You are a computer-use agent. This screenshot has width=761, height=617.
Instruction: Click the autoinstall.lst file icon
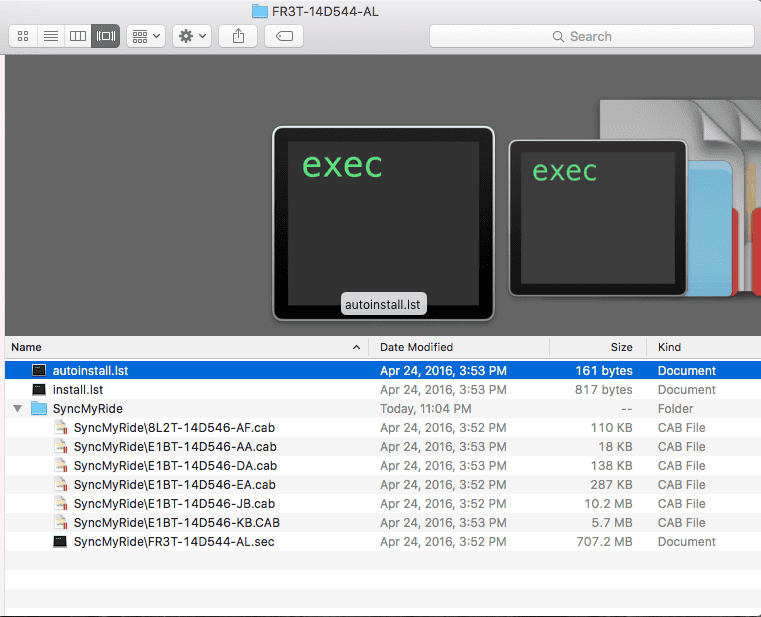[x=39, y=370]
